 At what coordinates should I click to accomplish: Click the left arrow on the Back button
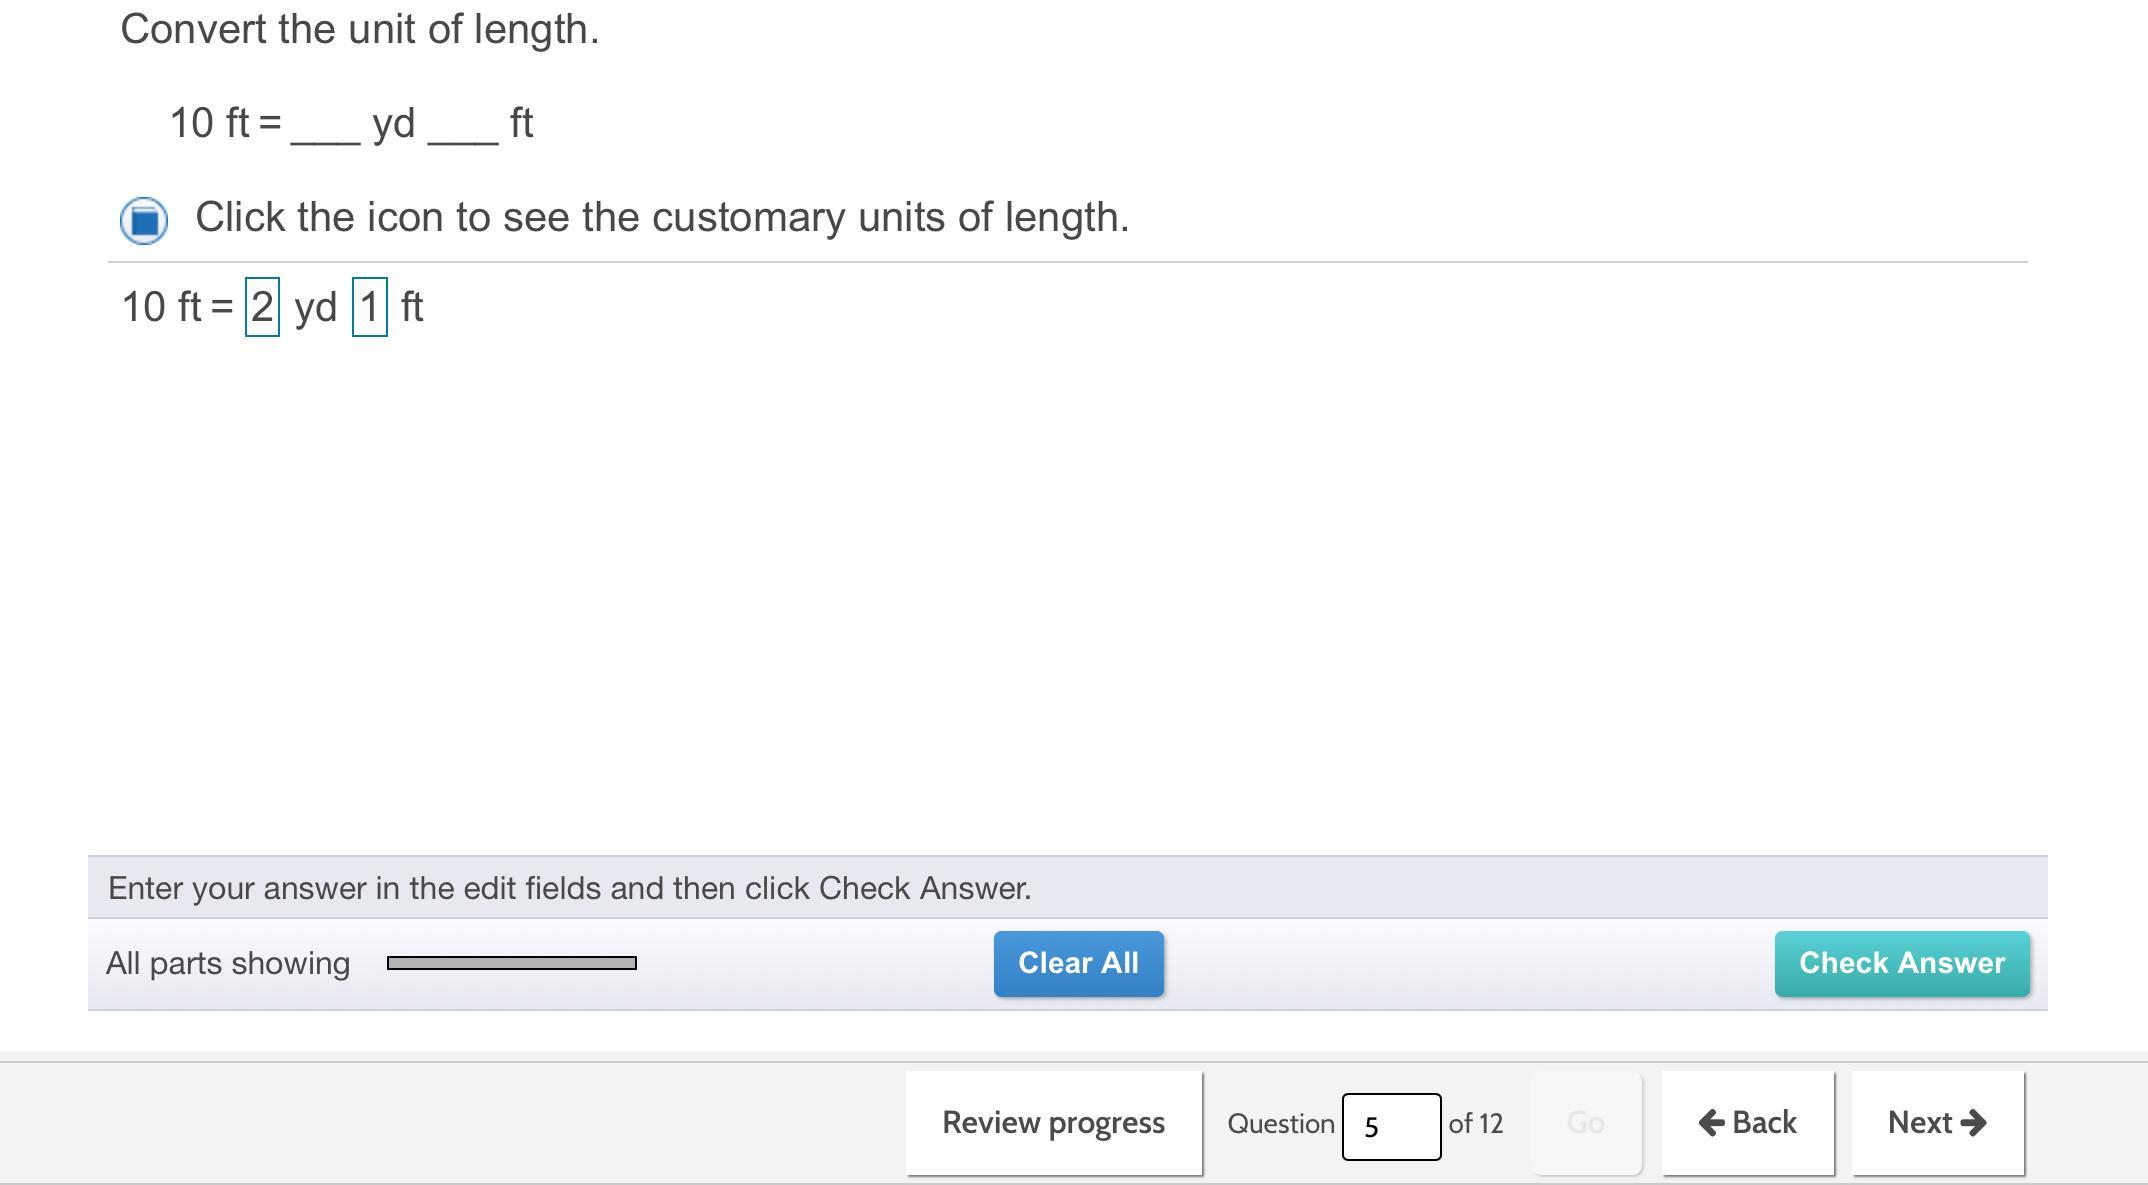1711,1123
